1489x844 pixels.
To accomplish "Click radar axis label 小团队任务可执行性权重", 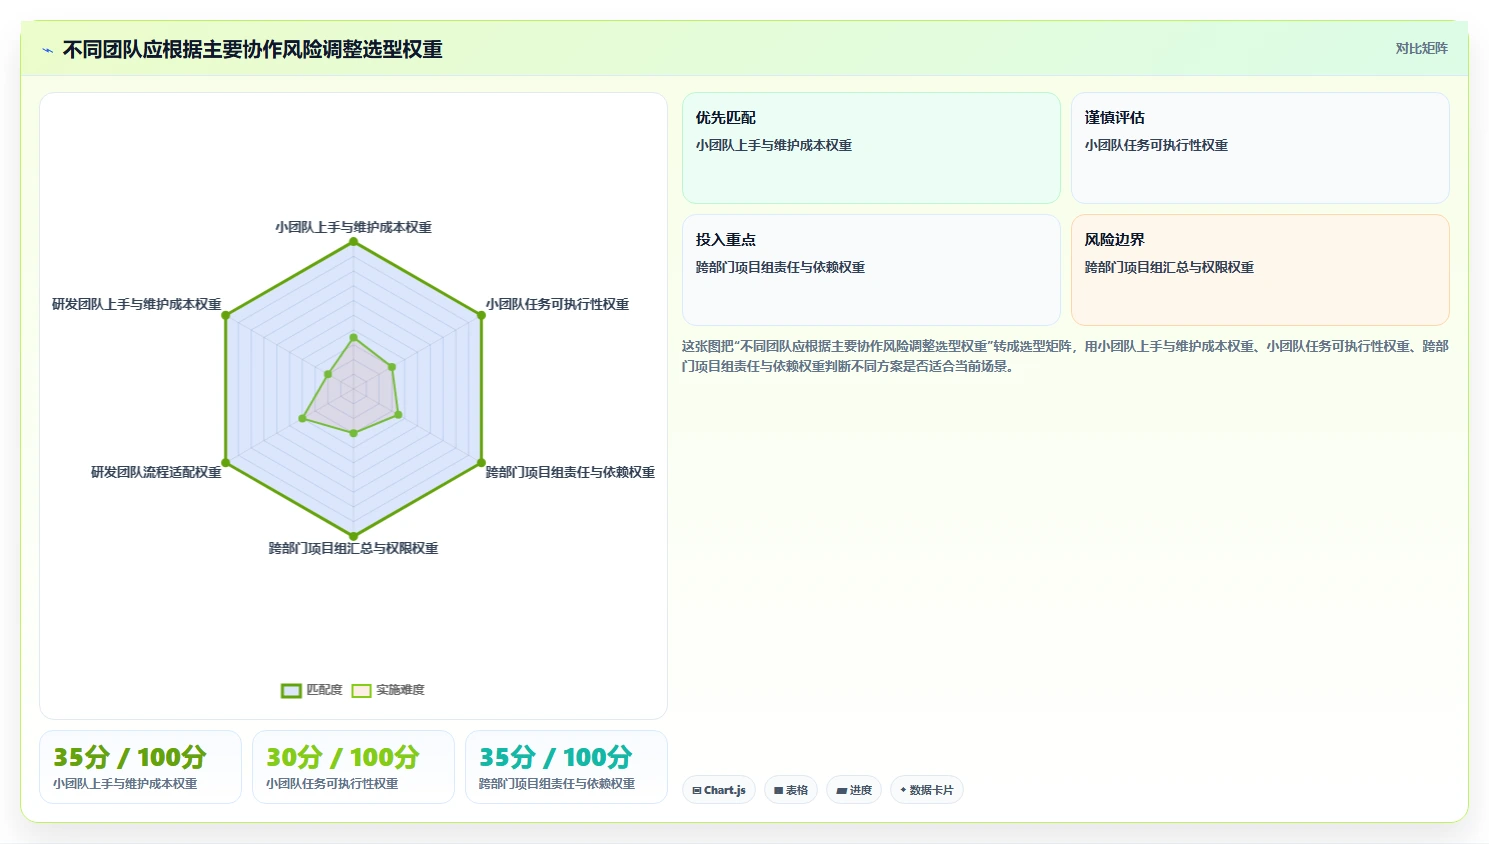I will (557, 304).
